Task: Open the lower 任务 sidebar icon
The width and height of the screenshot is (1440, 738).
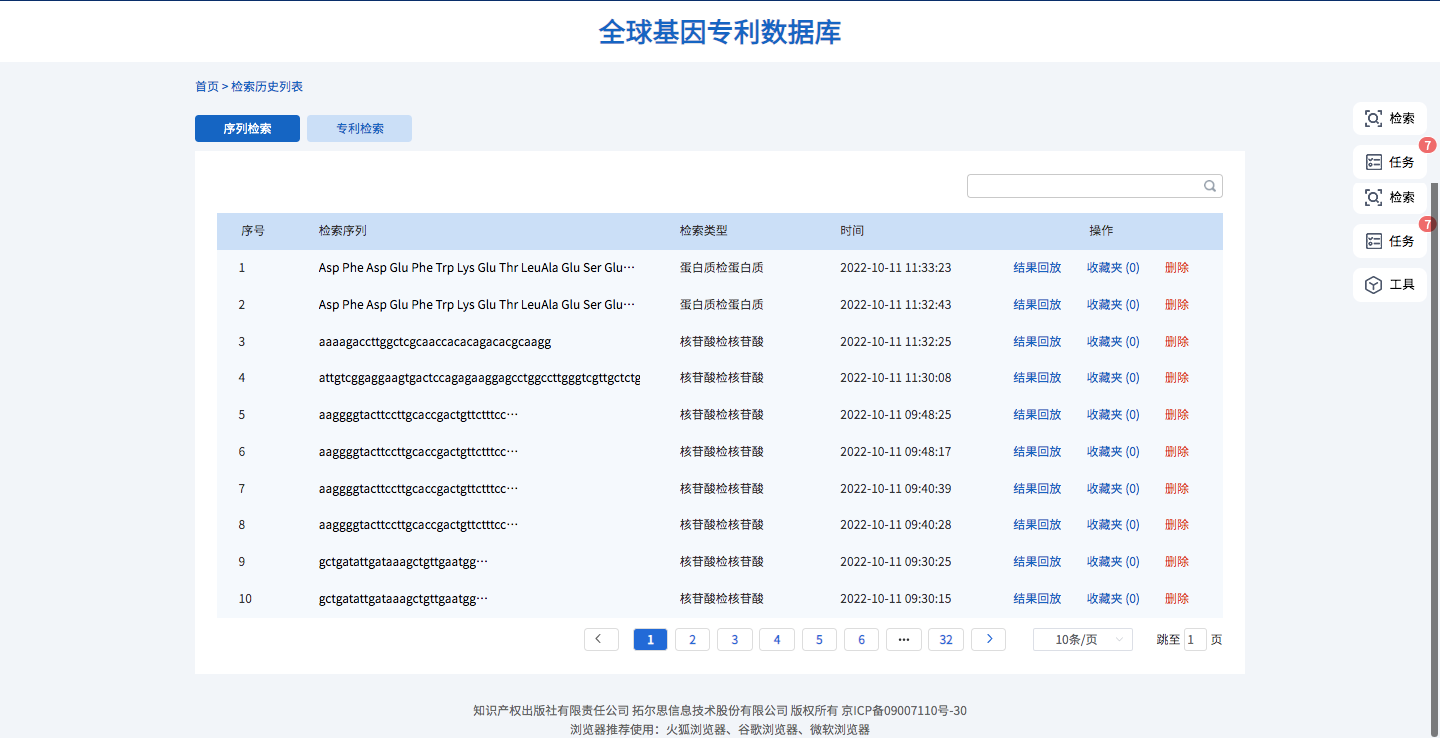Action: (x=1374, y=241)
